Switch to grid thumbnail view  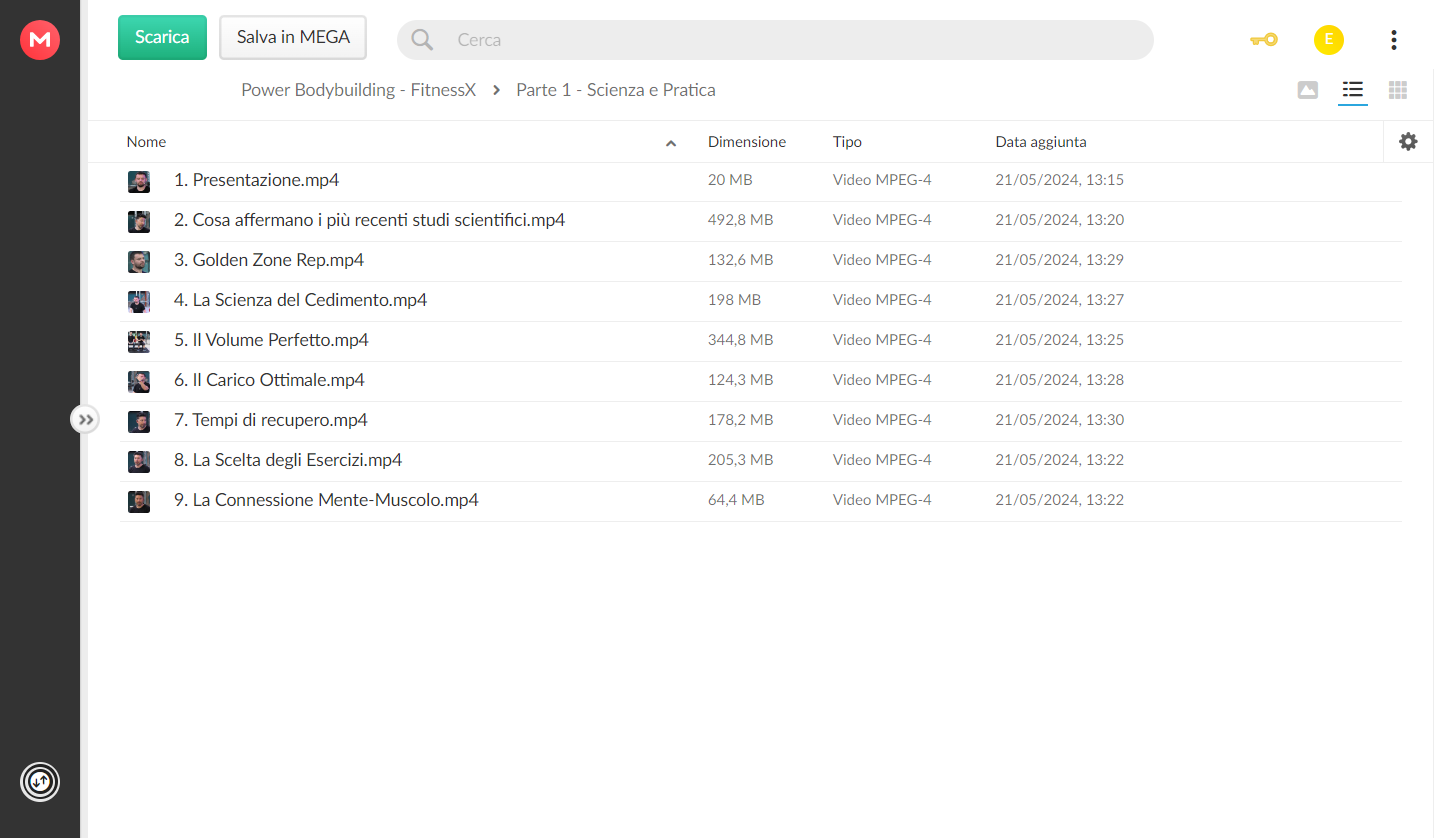pos(1398,90)
